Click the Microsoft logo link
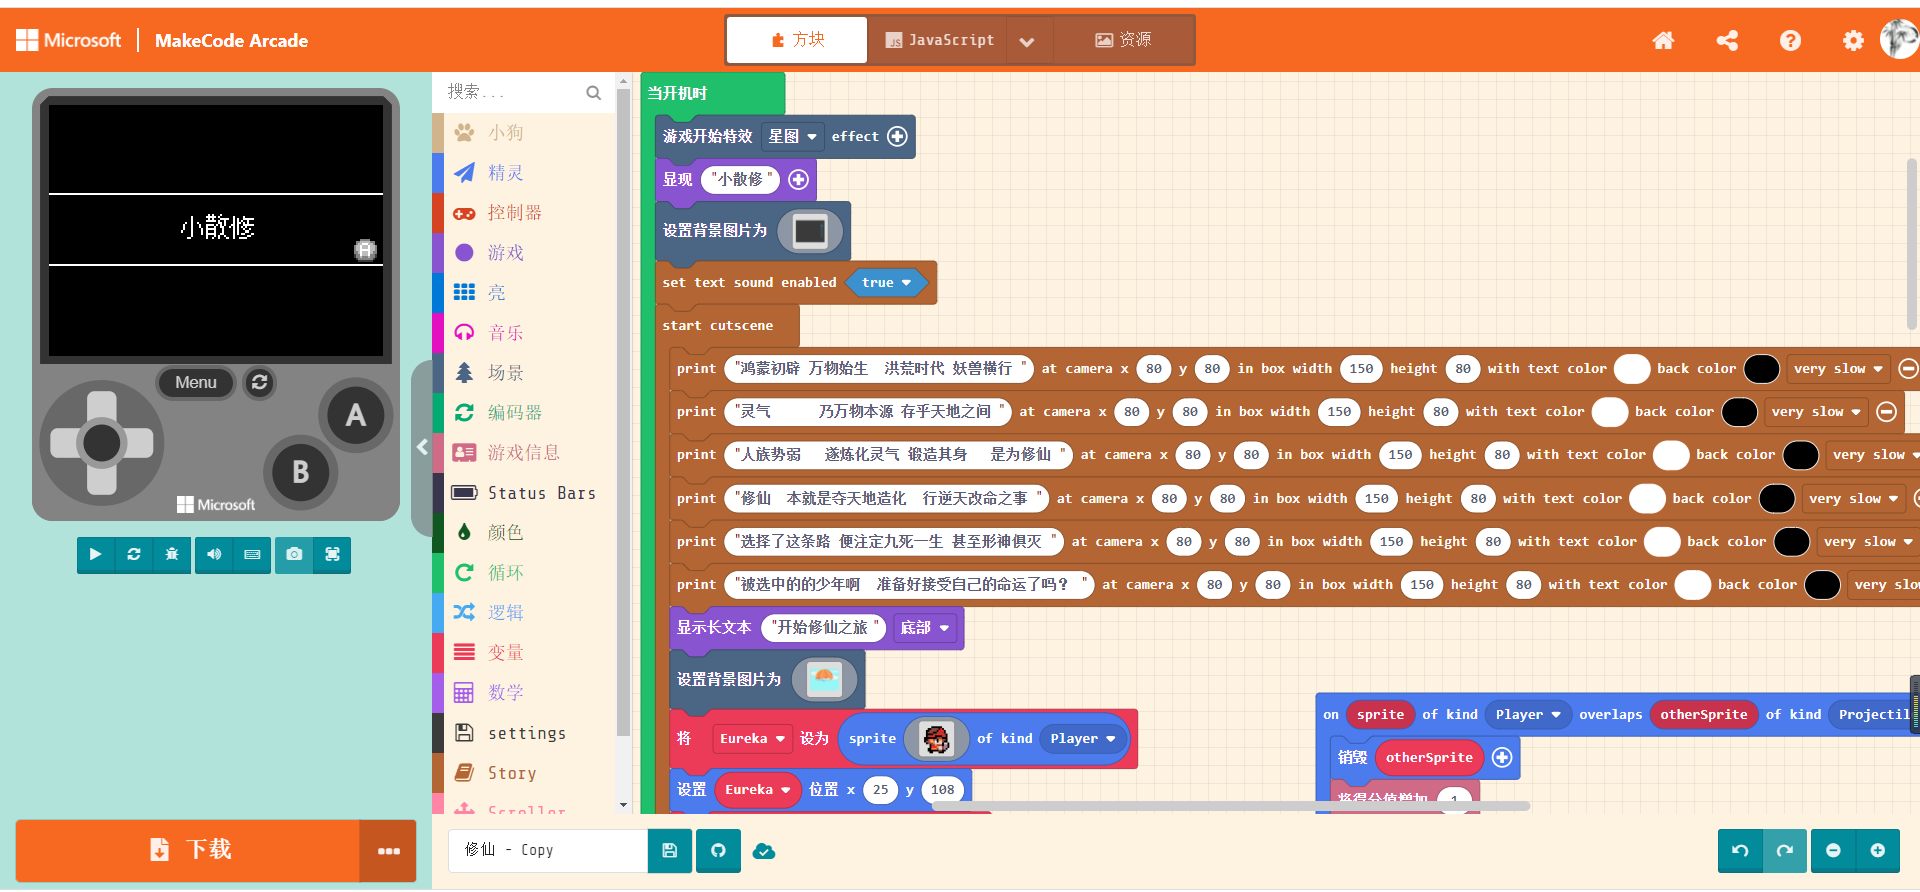The height and width of the screenshot is (892, 1920). coord(68,40)
